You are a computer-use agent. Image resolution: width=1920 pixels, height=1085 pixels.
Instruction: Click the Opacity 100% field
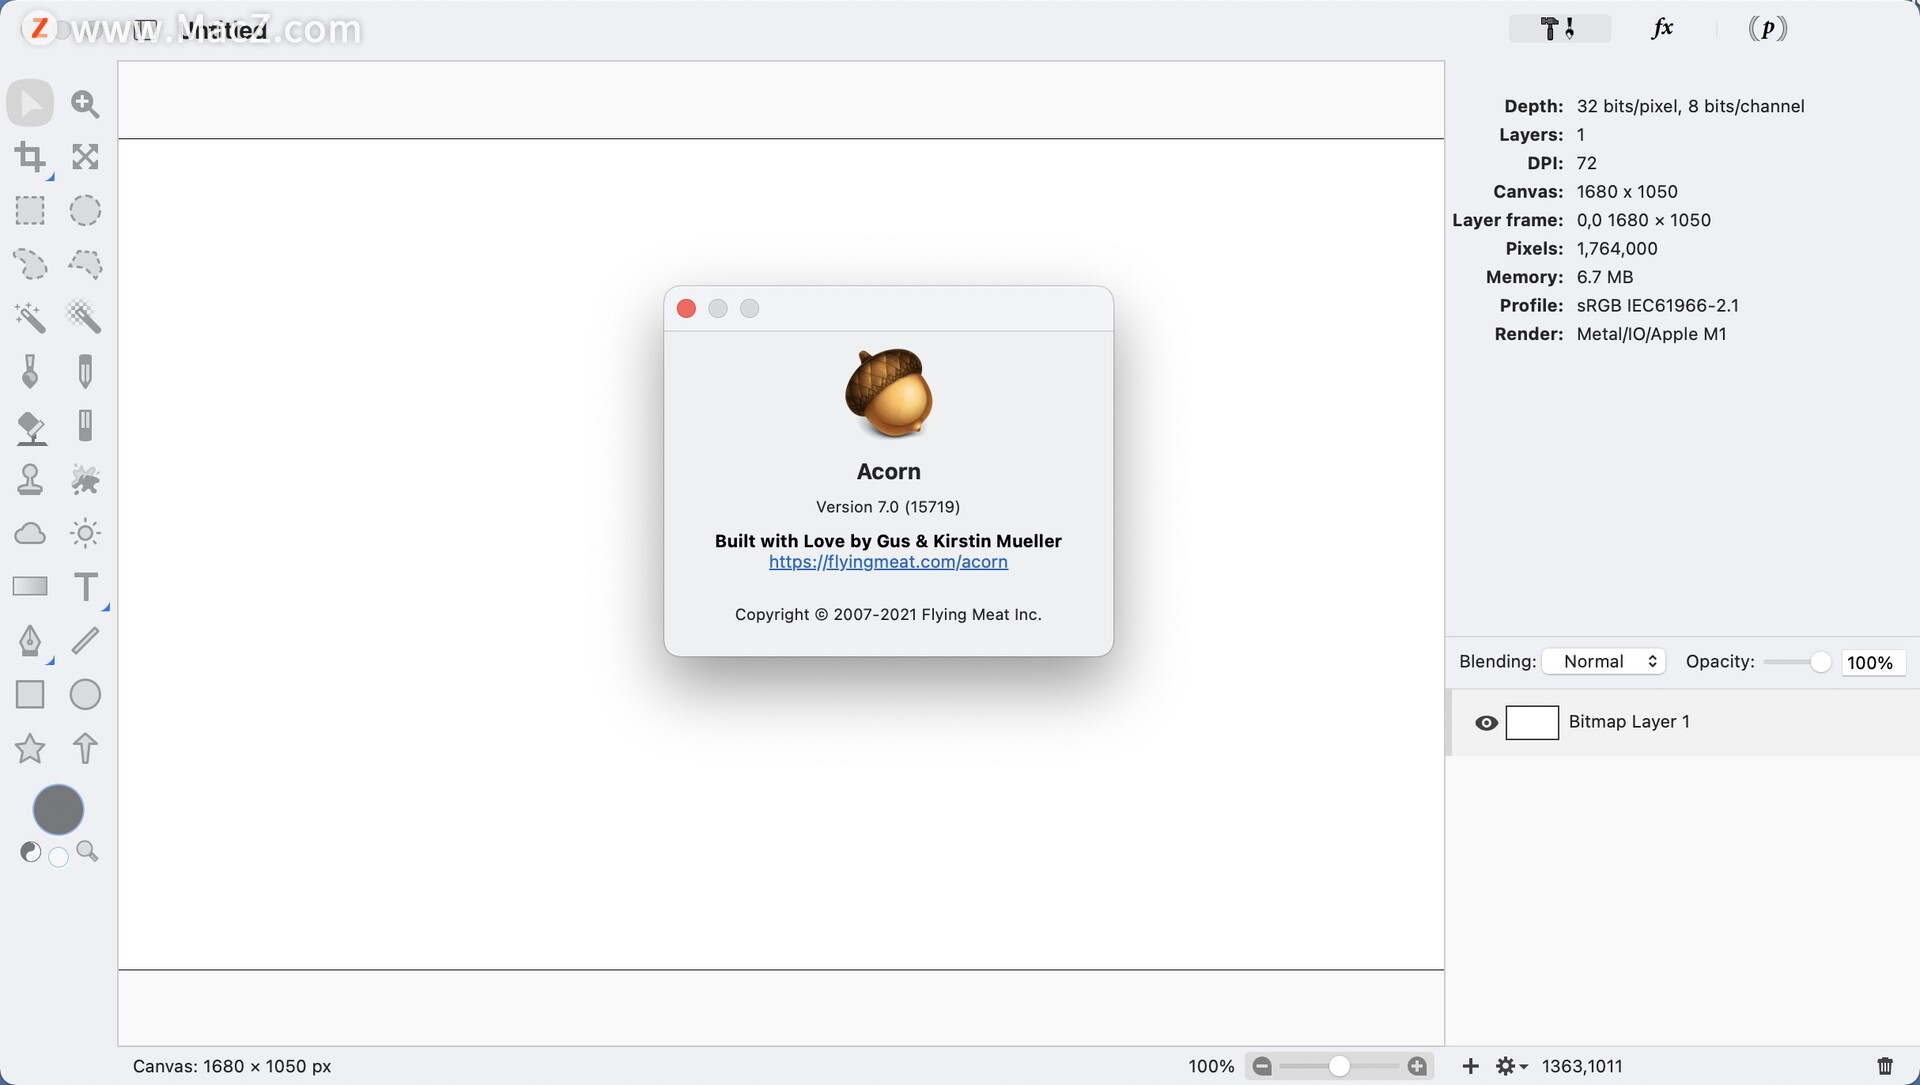[1873, 662]
